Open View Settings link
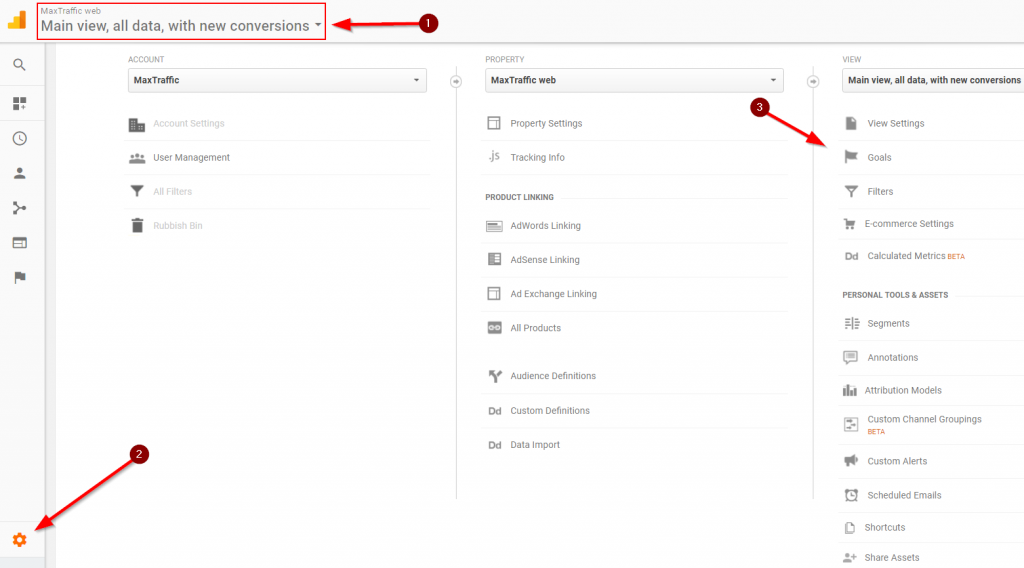 (895, 123)
